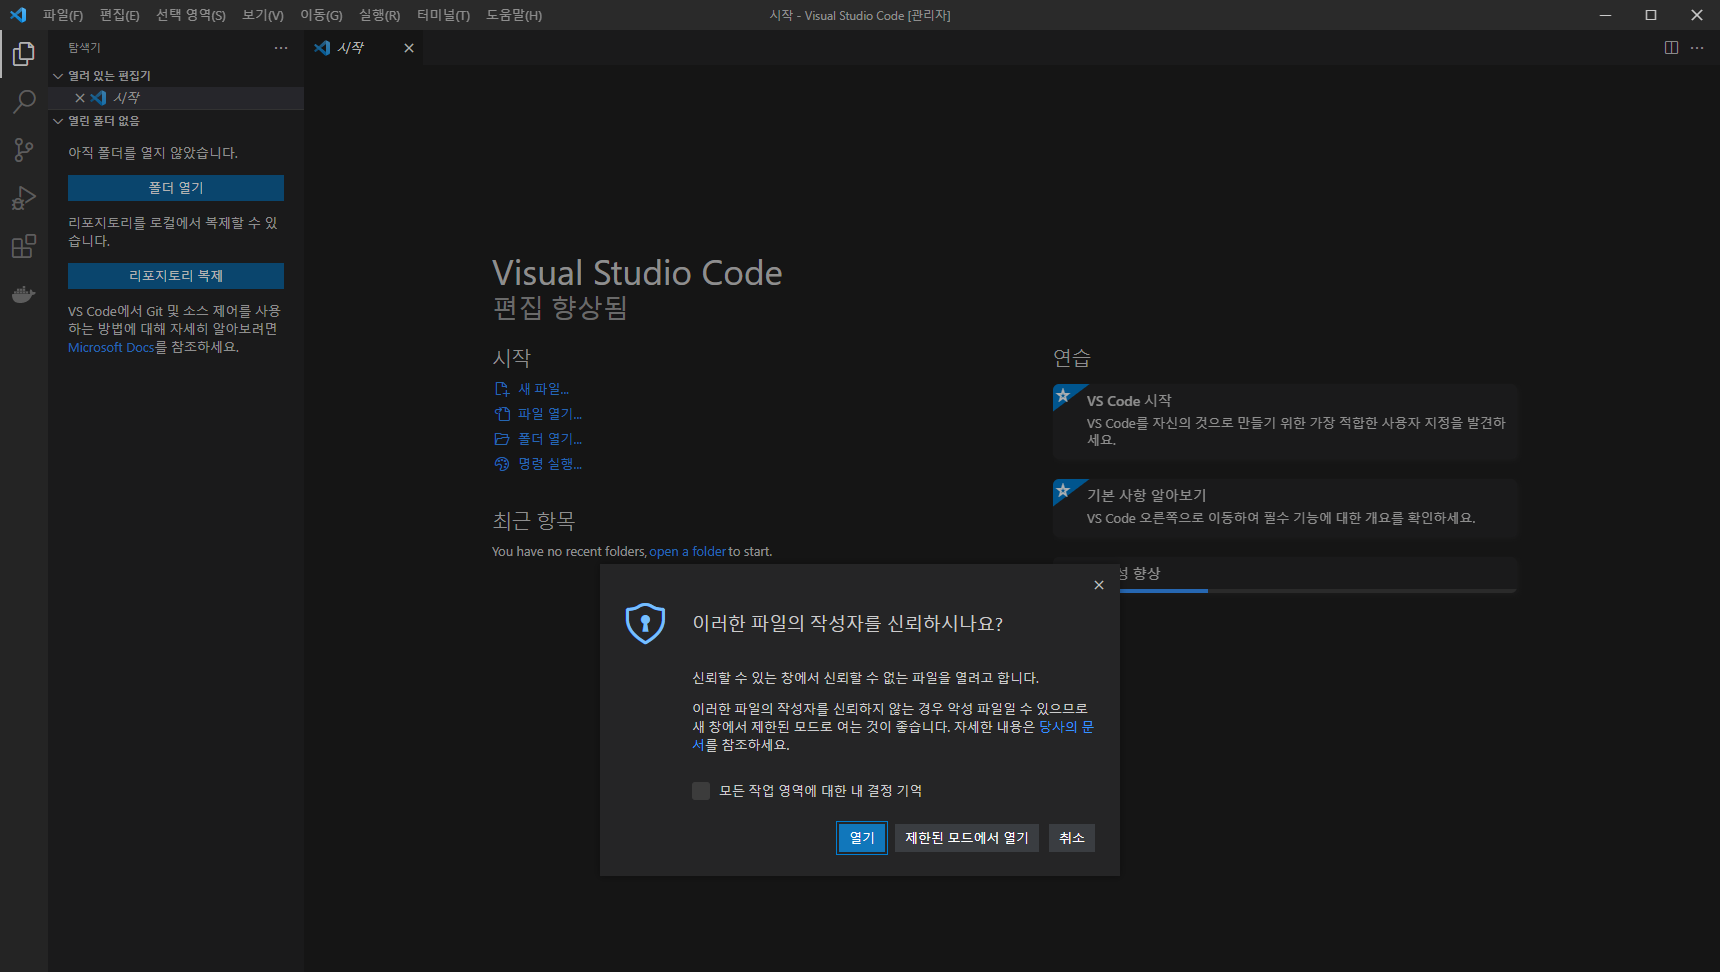The image size is (1720, 972).
Task: Open the 편집(E) menu
Action: point(119,15)
